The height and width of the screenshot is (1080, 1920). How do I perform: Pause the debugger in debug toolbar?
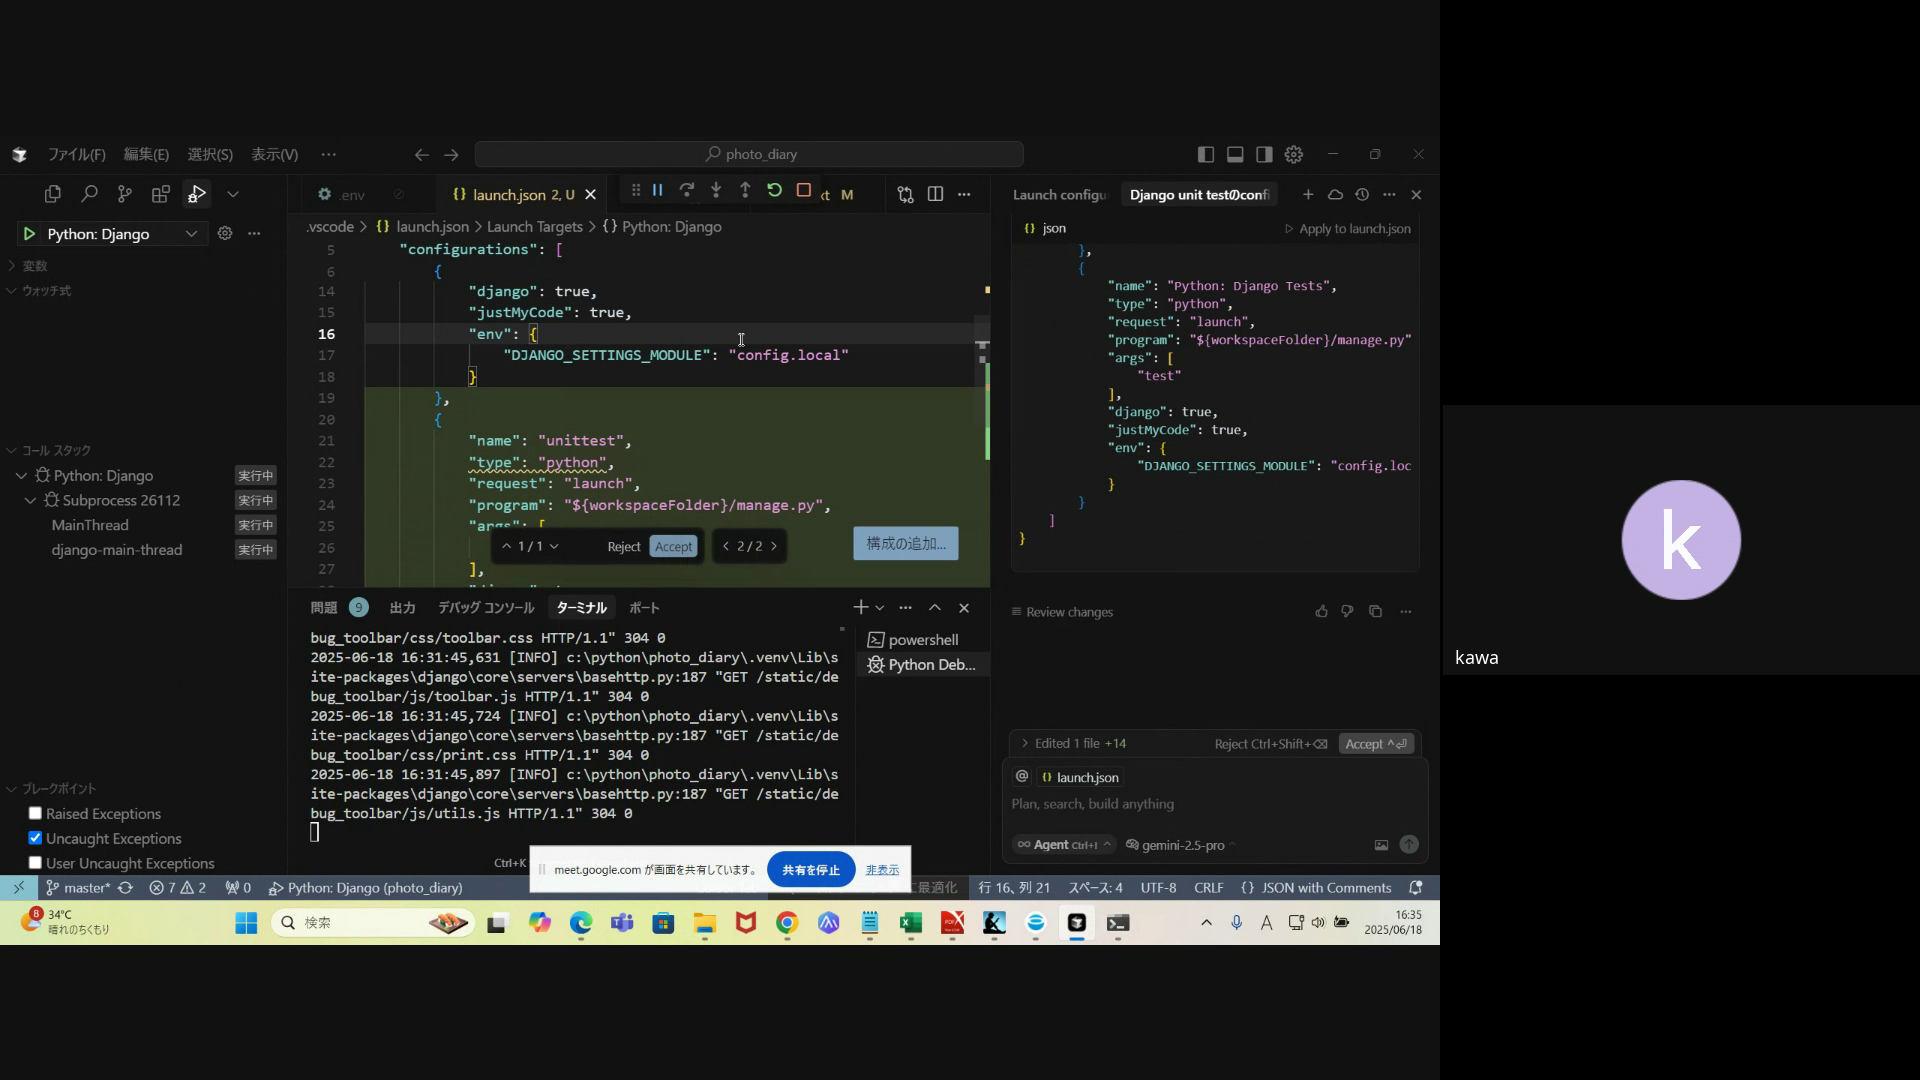tap(658, 190)
